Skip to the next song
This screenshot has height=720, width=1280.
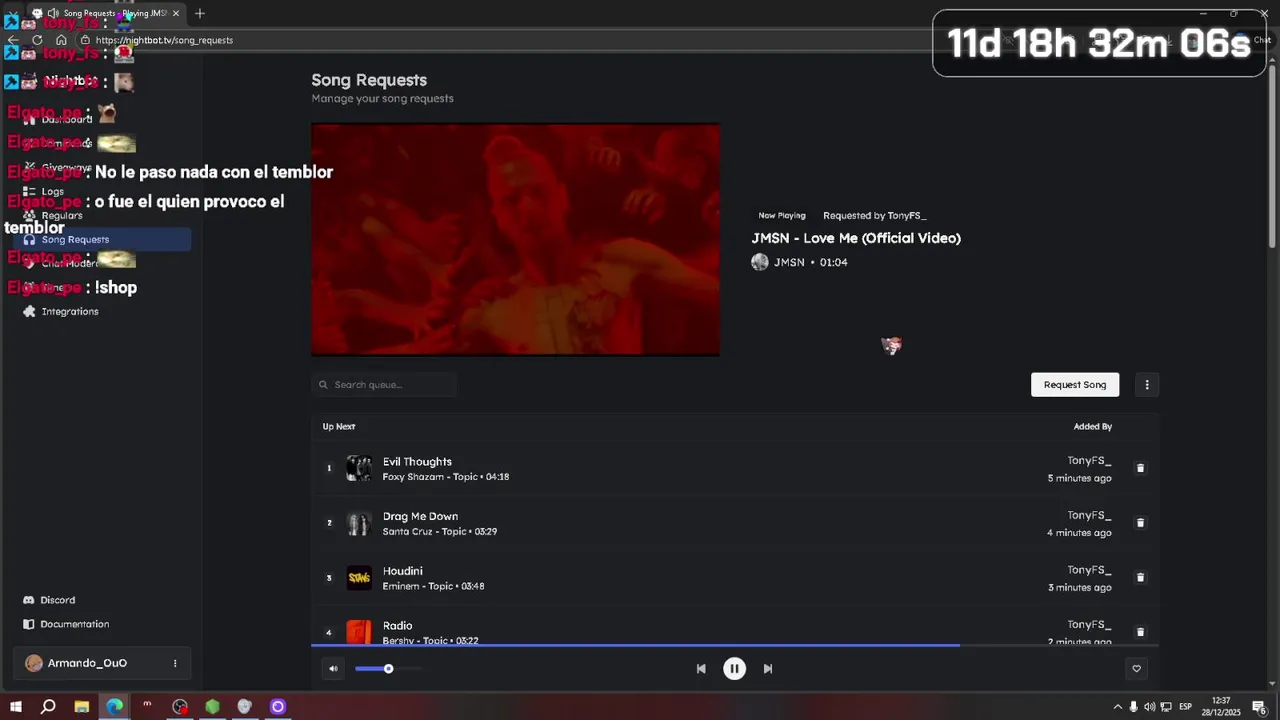click(768, 669)
